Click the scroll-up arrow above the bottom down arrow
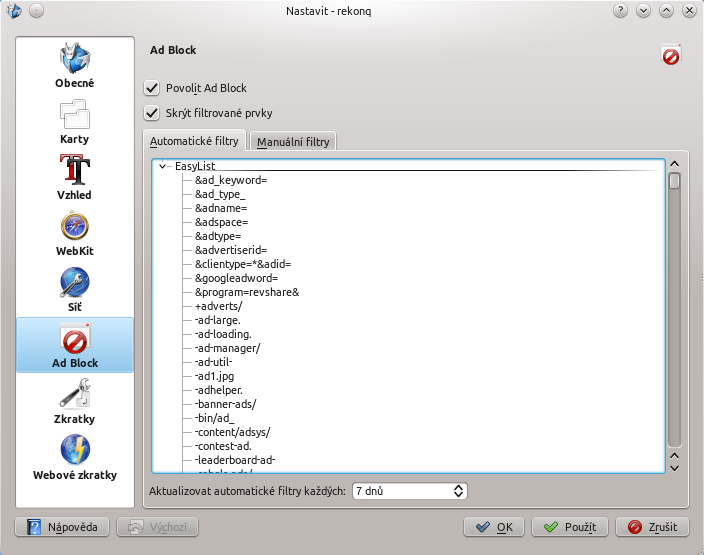The image size is (704, 555). [674, 456]
